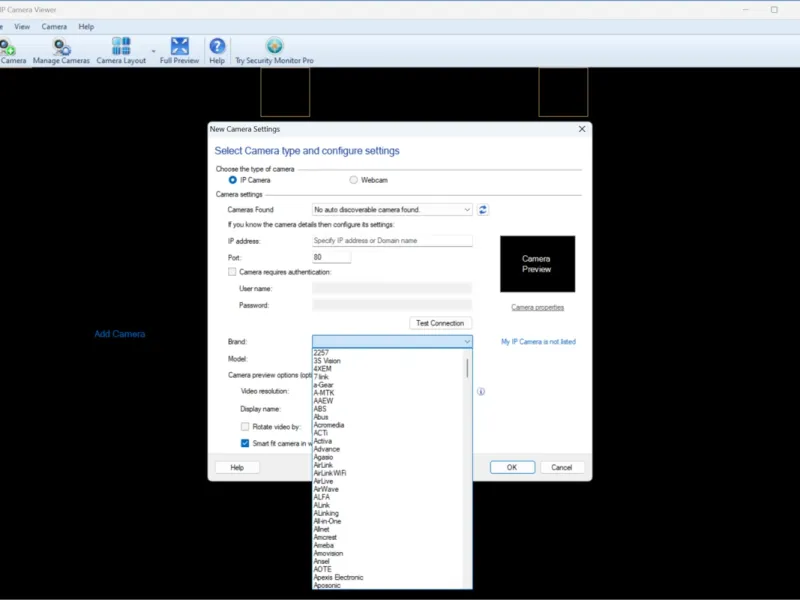Collapse the Brand dropdown arrow
Image resolution: width=800 pixels, height=600 pixels.
coord(467,341)
